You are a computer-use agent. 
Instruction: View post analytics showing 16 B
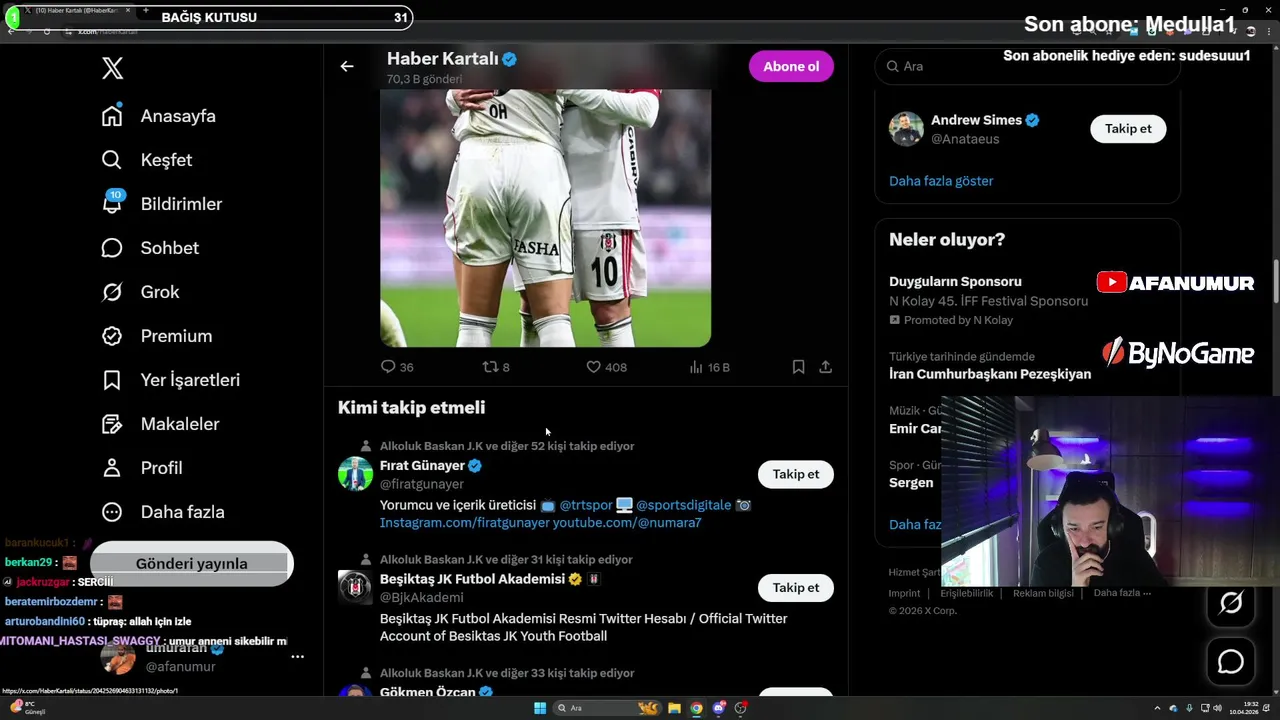pos(696,367)
